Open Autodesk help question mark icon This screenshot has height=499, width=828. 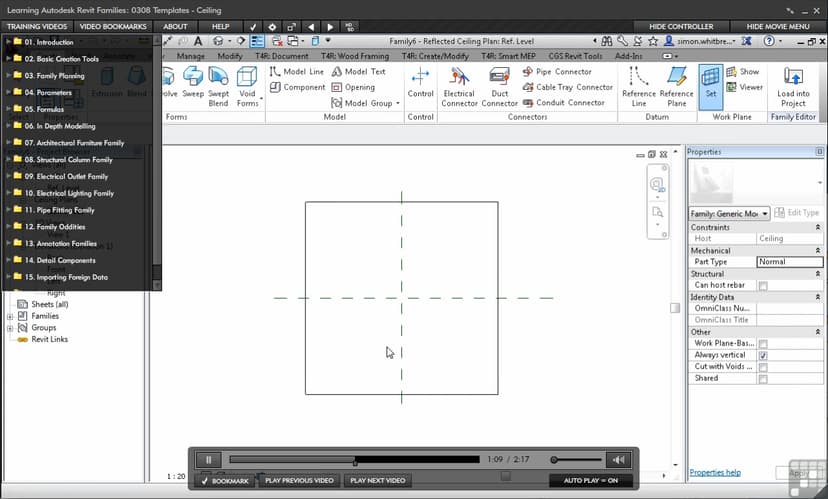pyautogui.click(x=769, y=41)
